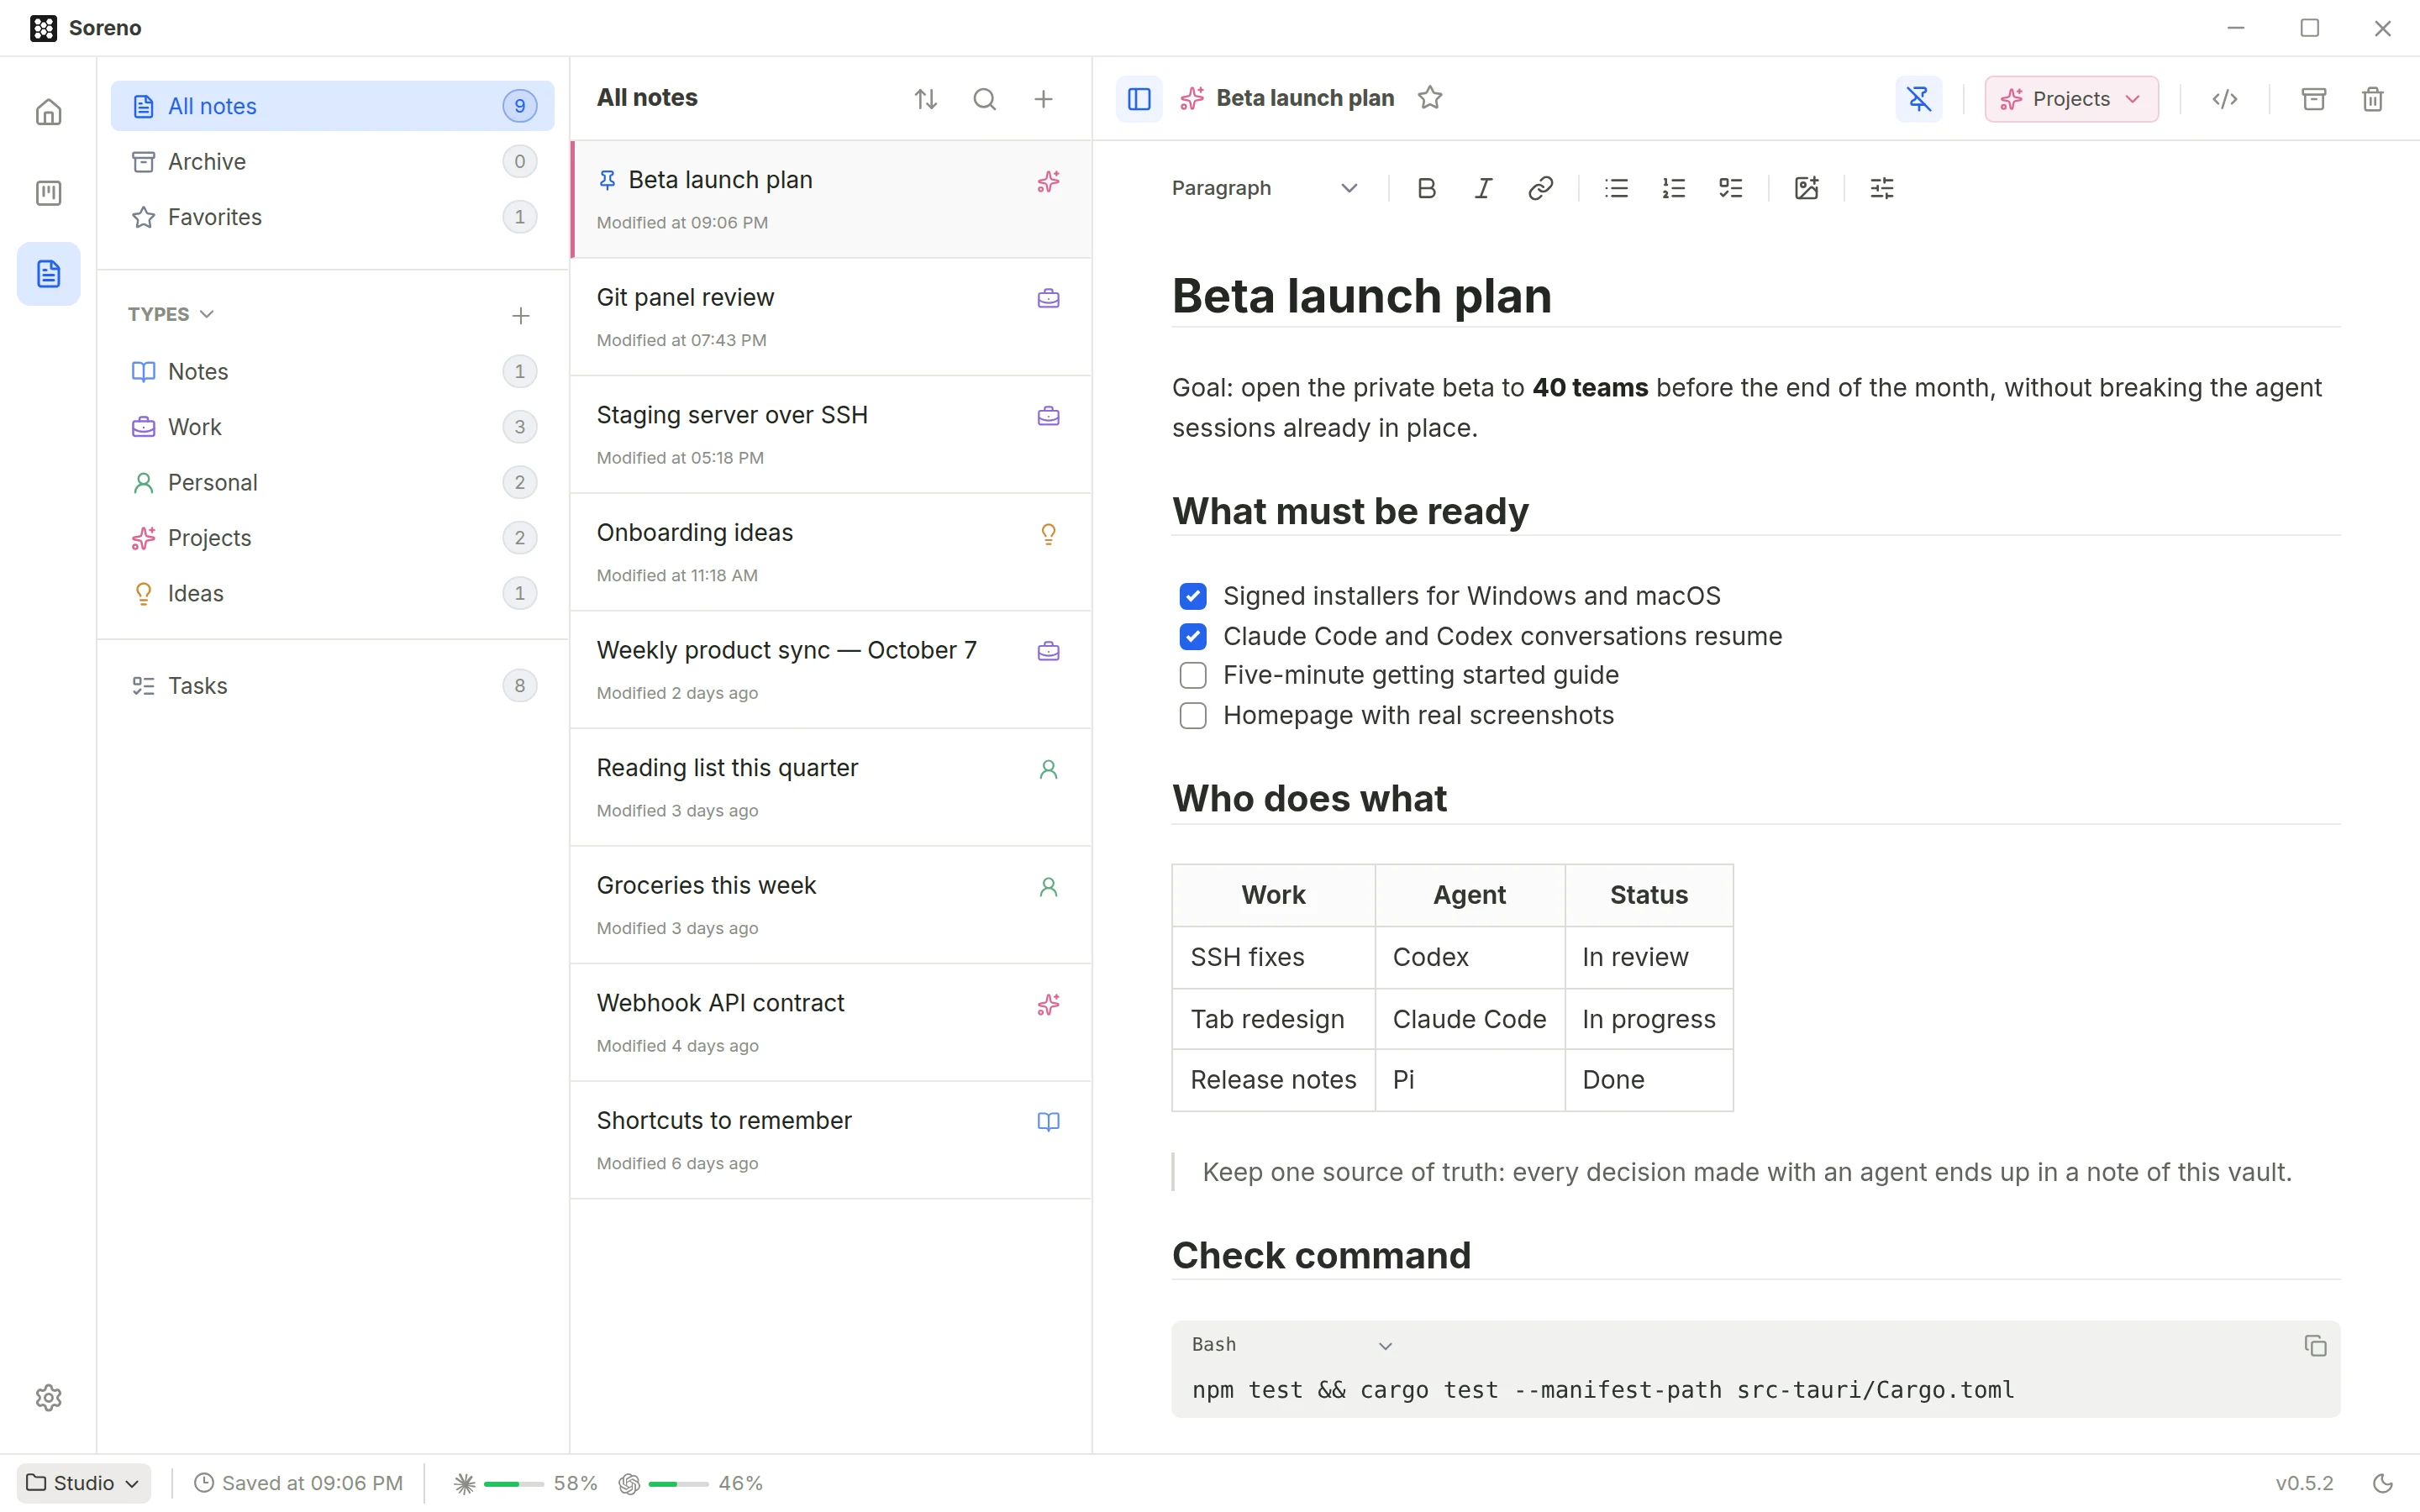The height and width of the screenshot is (1512, 2420).
Task: Open the Onboarding ideas note
Action: click(831, 552)
